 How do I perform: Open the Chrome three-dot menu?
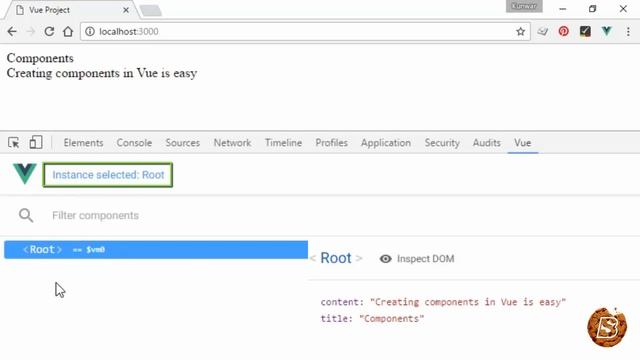pyautogui.click(x=628, y=31)
